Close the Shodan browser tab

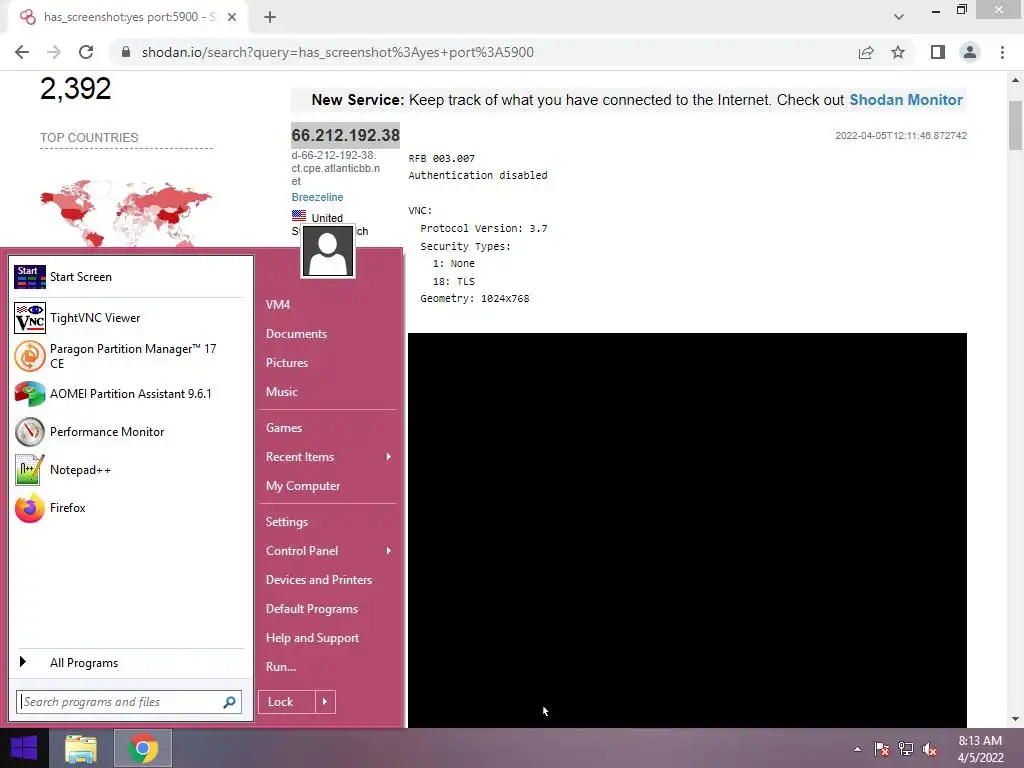click(232, 17)
